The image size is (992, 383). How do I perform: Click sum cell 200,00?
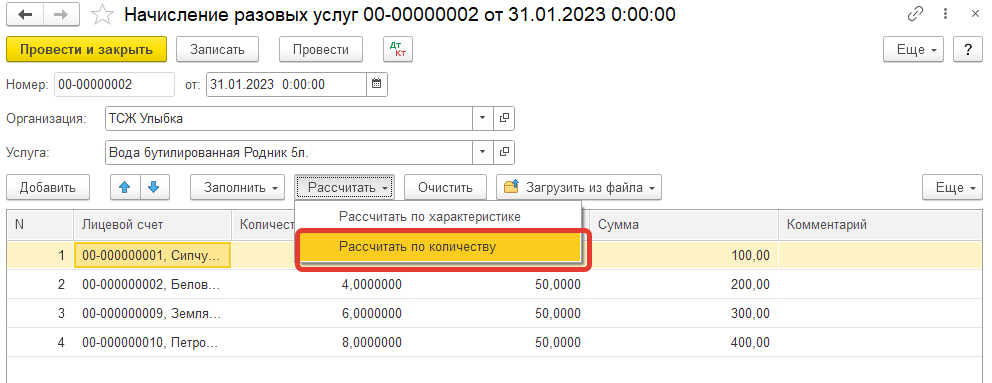pos(685,285)
